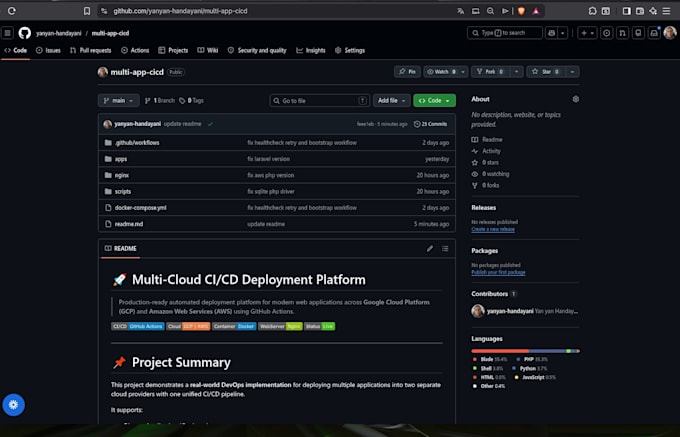Open the 0 Tags link
680x437 pixels.
coord(191,101)
